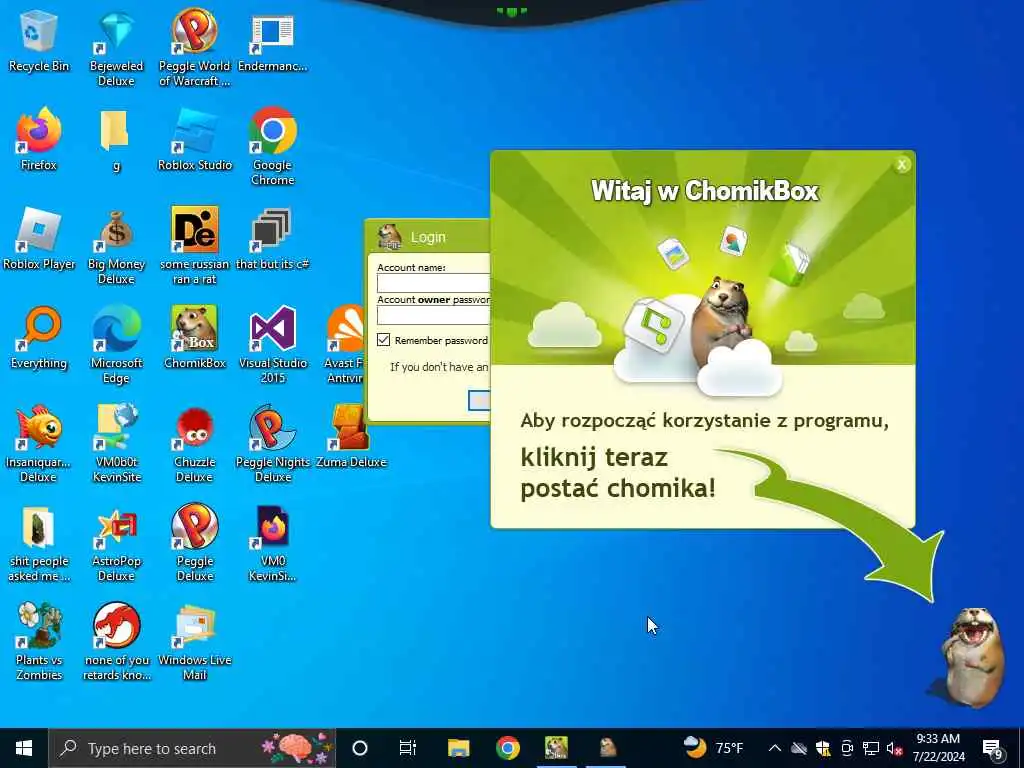Expand the hidden system tray icons

coord(775,748)
